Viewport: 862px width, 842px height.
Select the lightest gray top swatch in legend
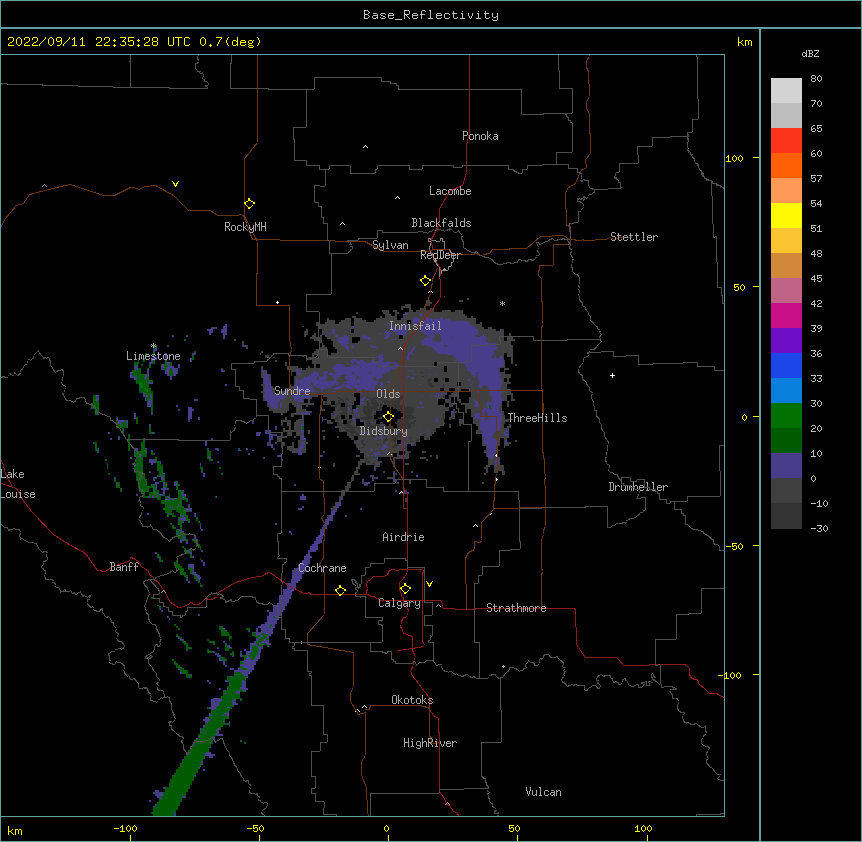click(x=786, y=91)
